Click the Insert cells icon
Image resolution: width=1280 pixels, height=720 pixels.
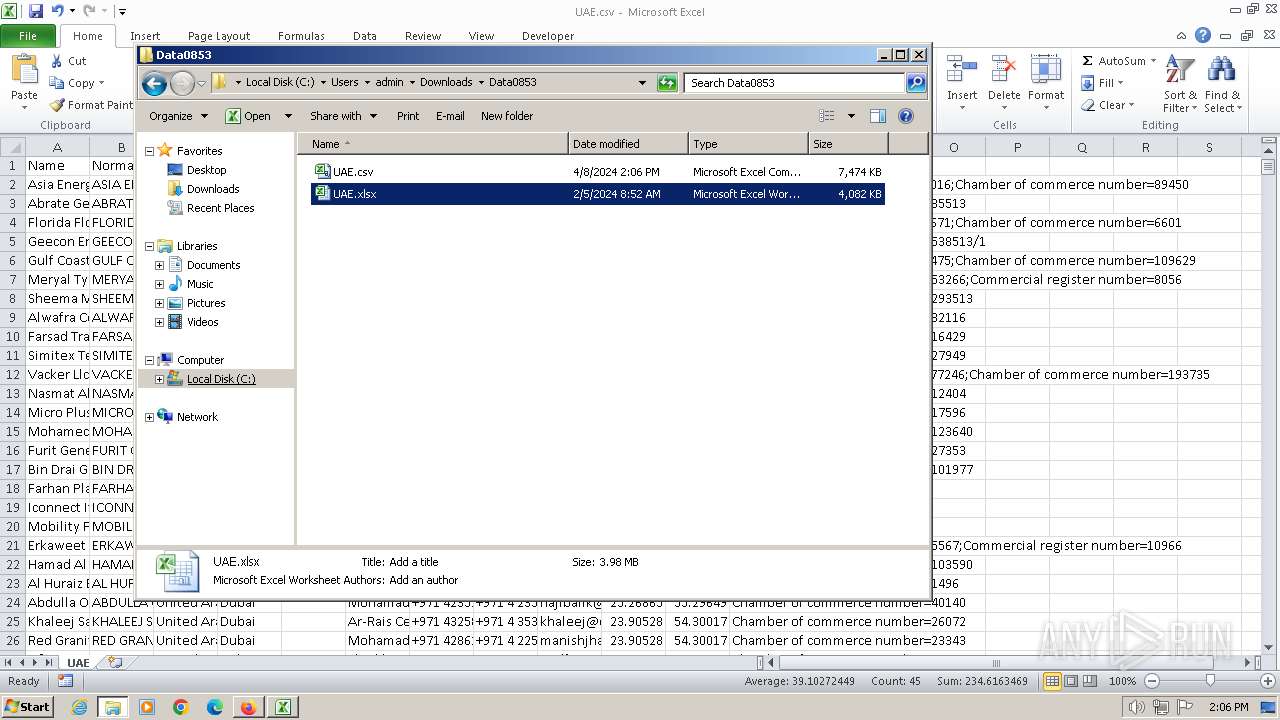[962, 70]
